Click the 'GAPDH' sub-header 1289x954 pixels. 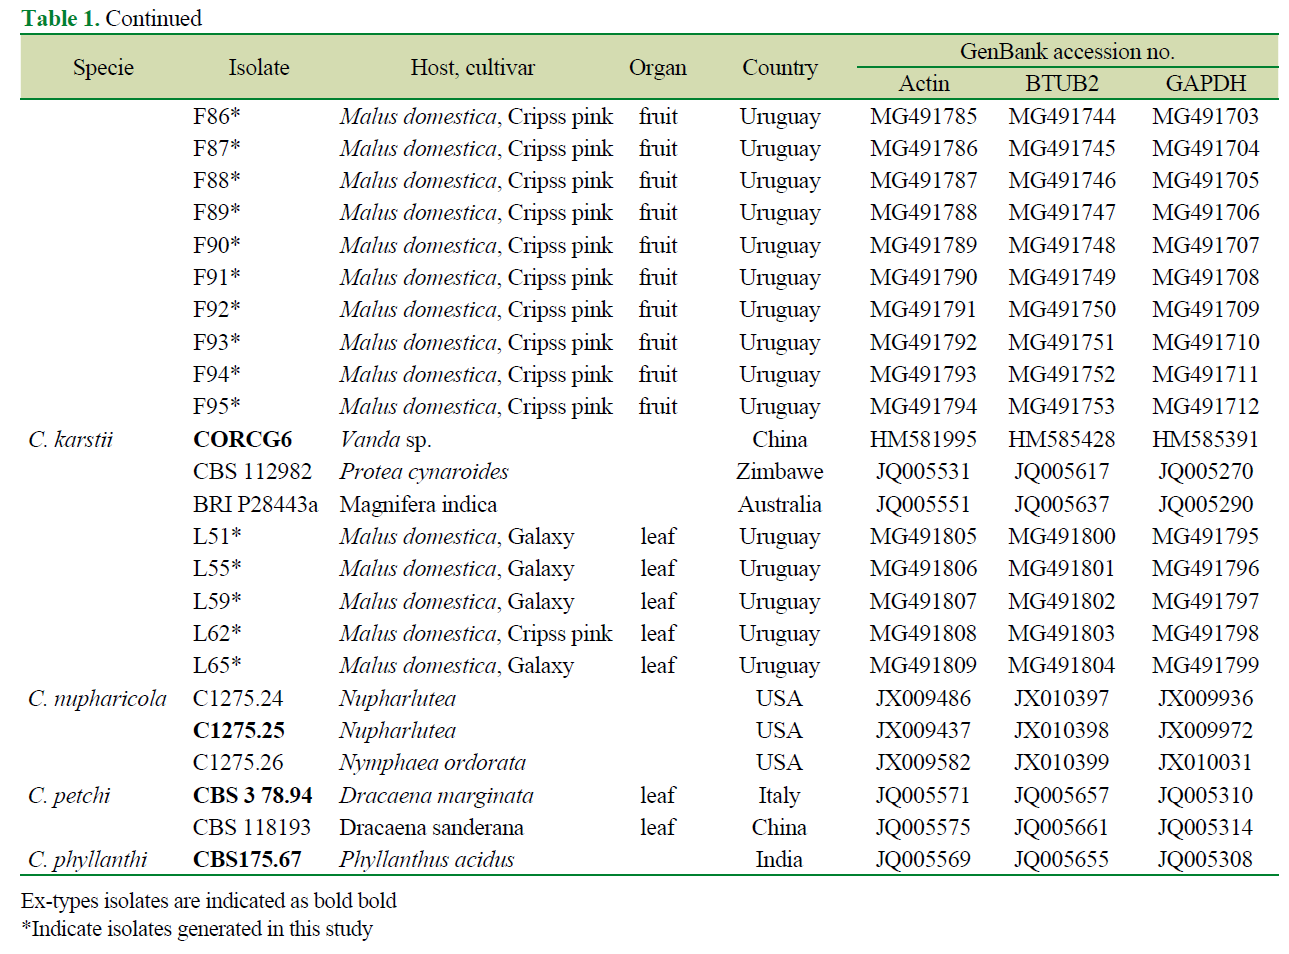click(x=1206, y=83)
